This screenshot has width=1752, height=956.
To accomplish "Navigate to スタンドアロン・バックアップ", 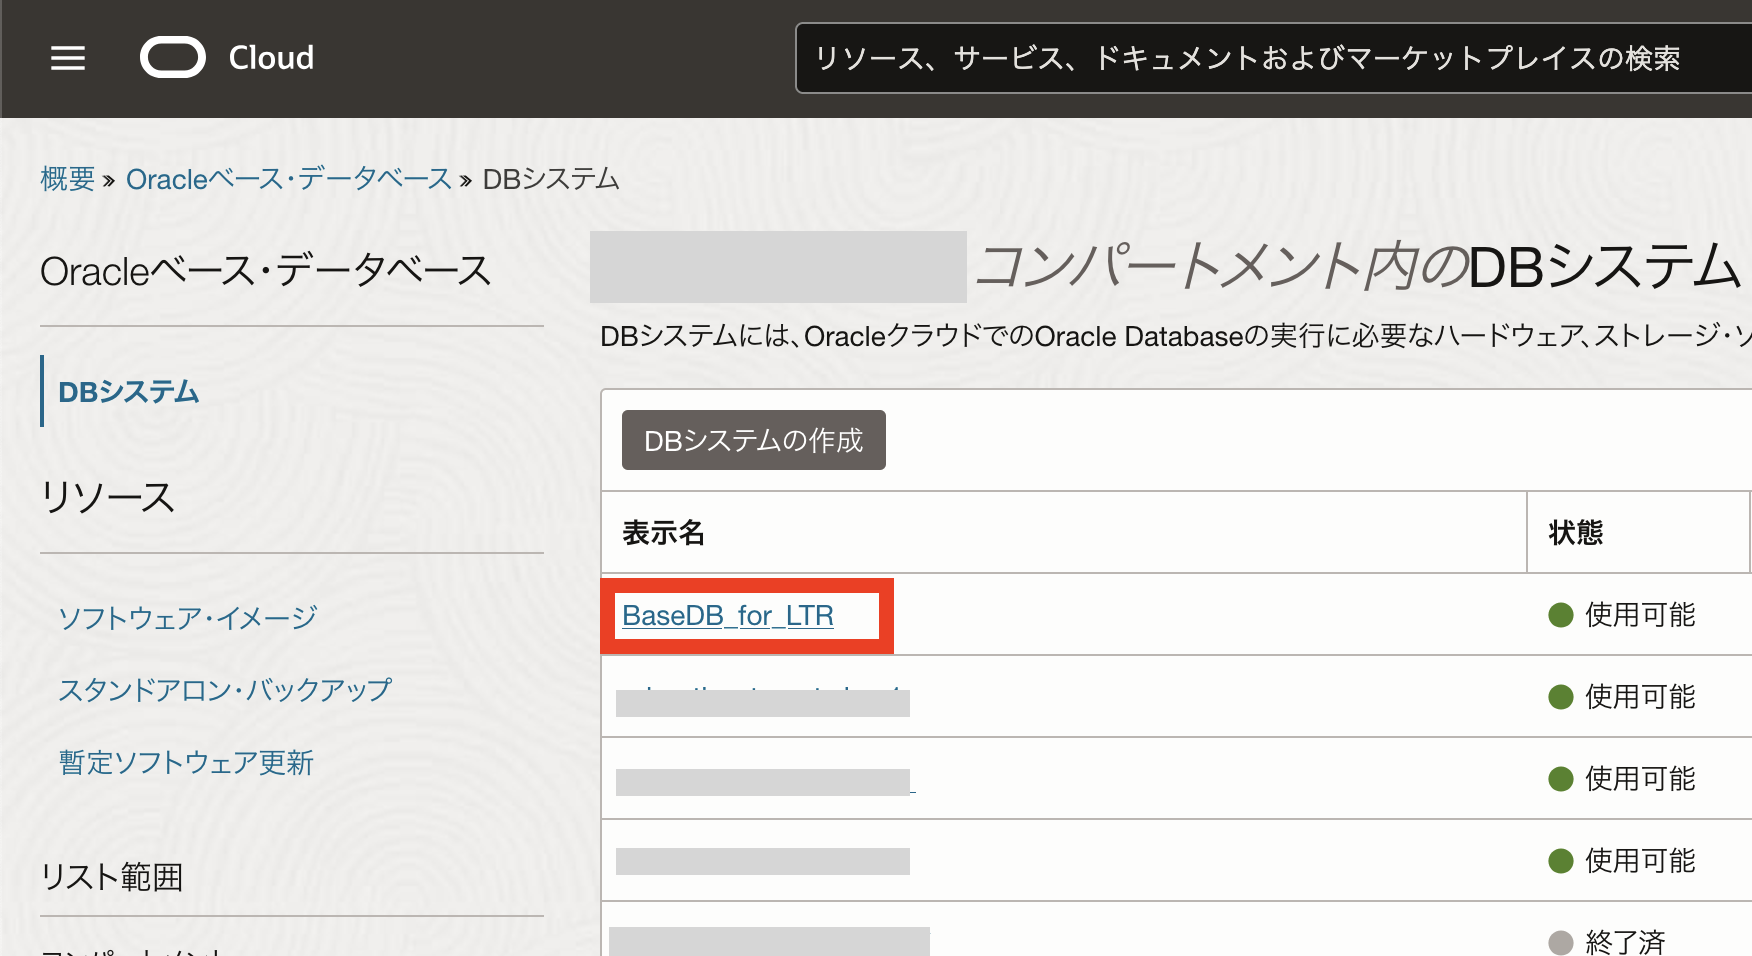I will [x=225, y=690].
